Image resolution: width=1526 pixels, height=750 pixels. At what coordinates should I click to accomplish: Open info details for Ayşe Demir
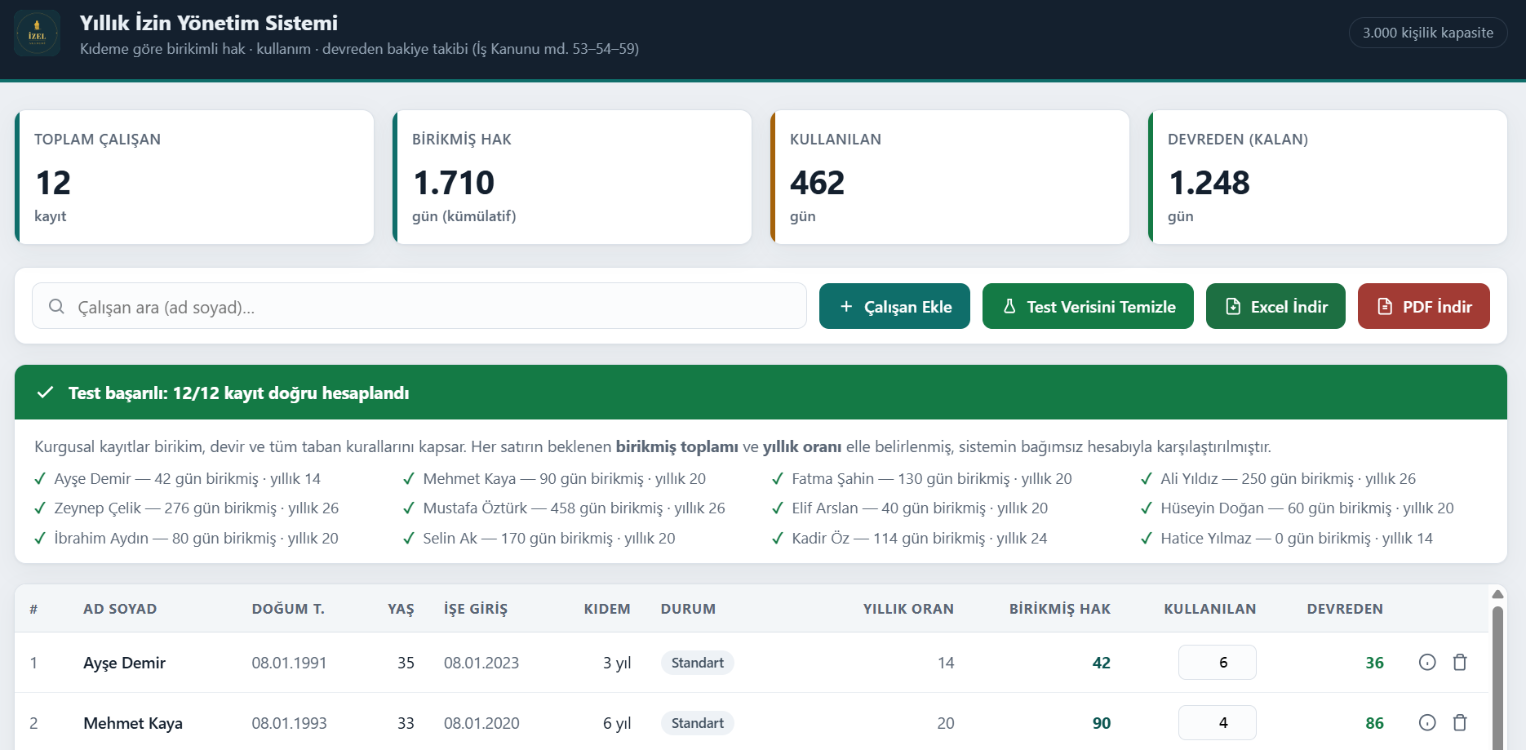coord(1427,663)
